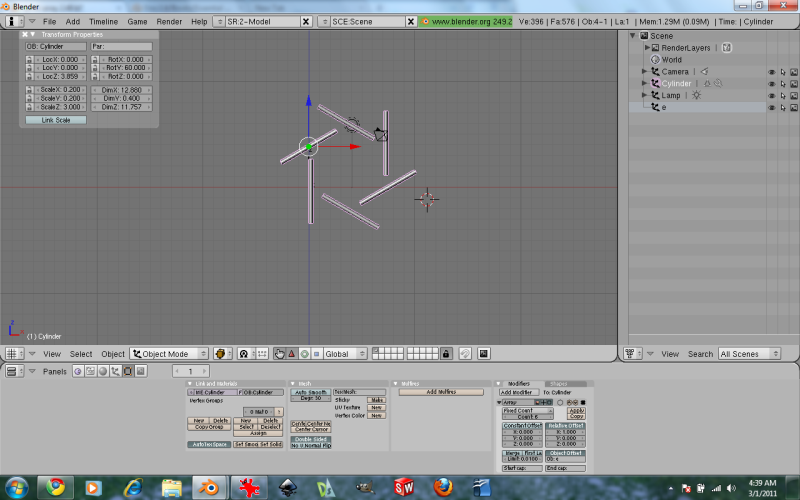The width and height of the screenshot is (800, 500).
Task: Click the Set Smooth button
Action: (246, 444)
